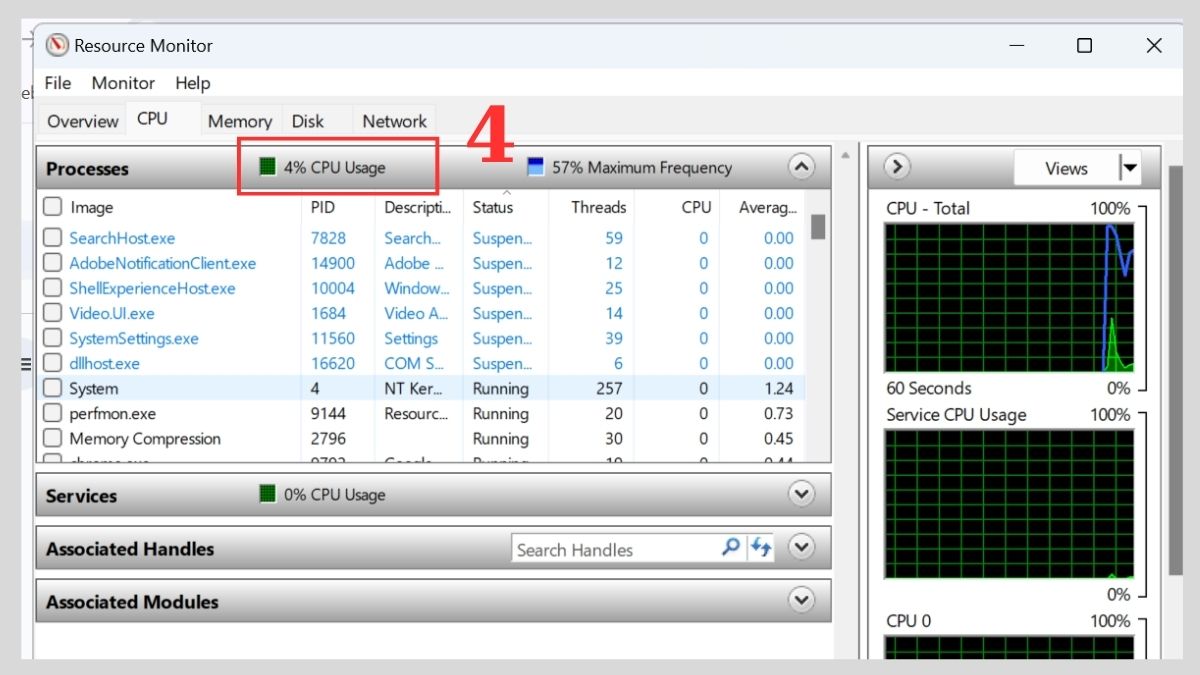Check the perfmon.exe checkbox
The image size is (1200, 675).
click(x=51, y=413)
